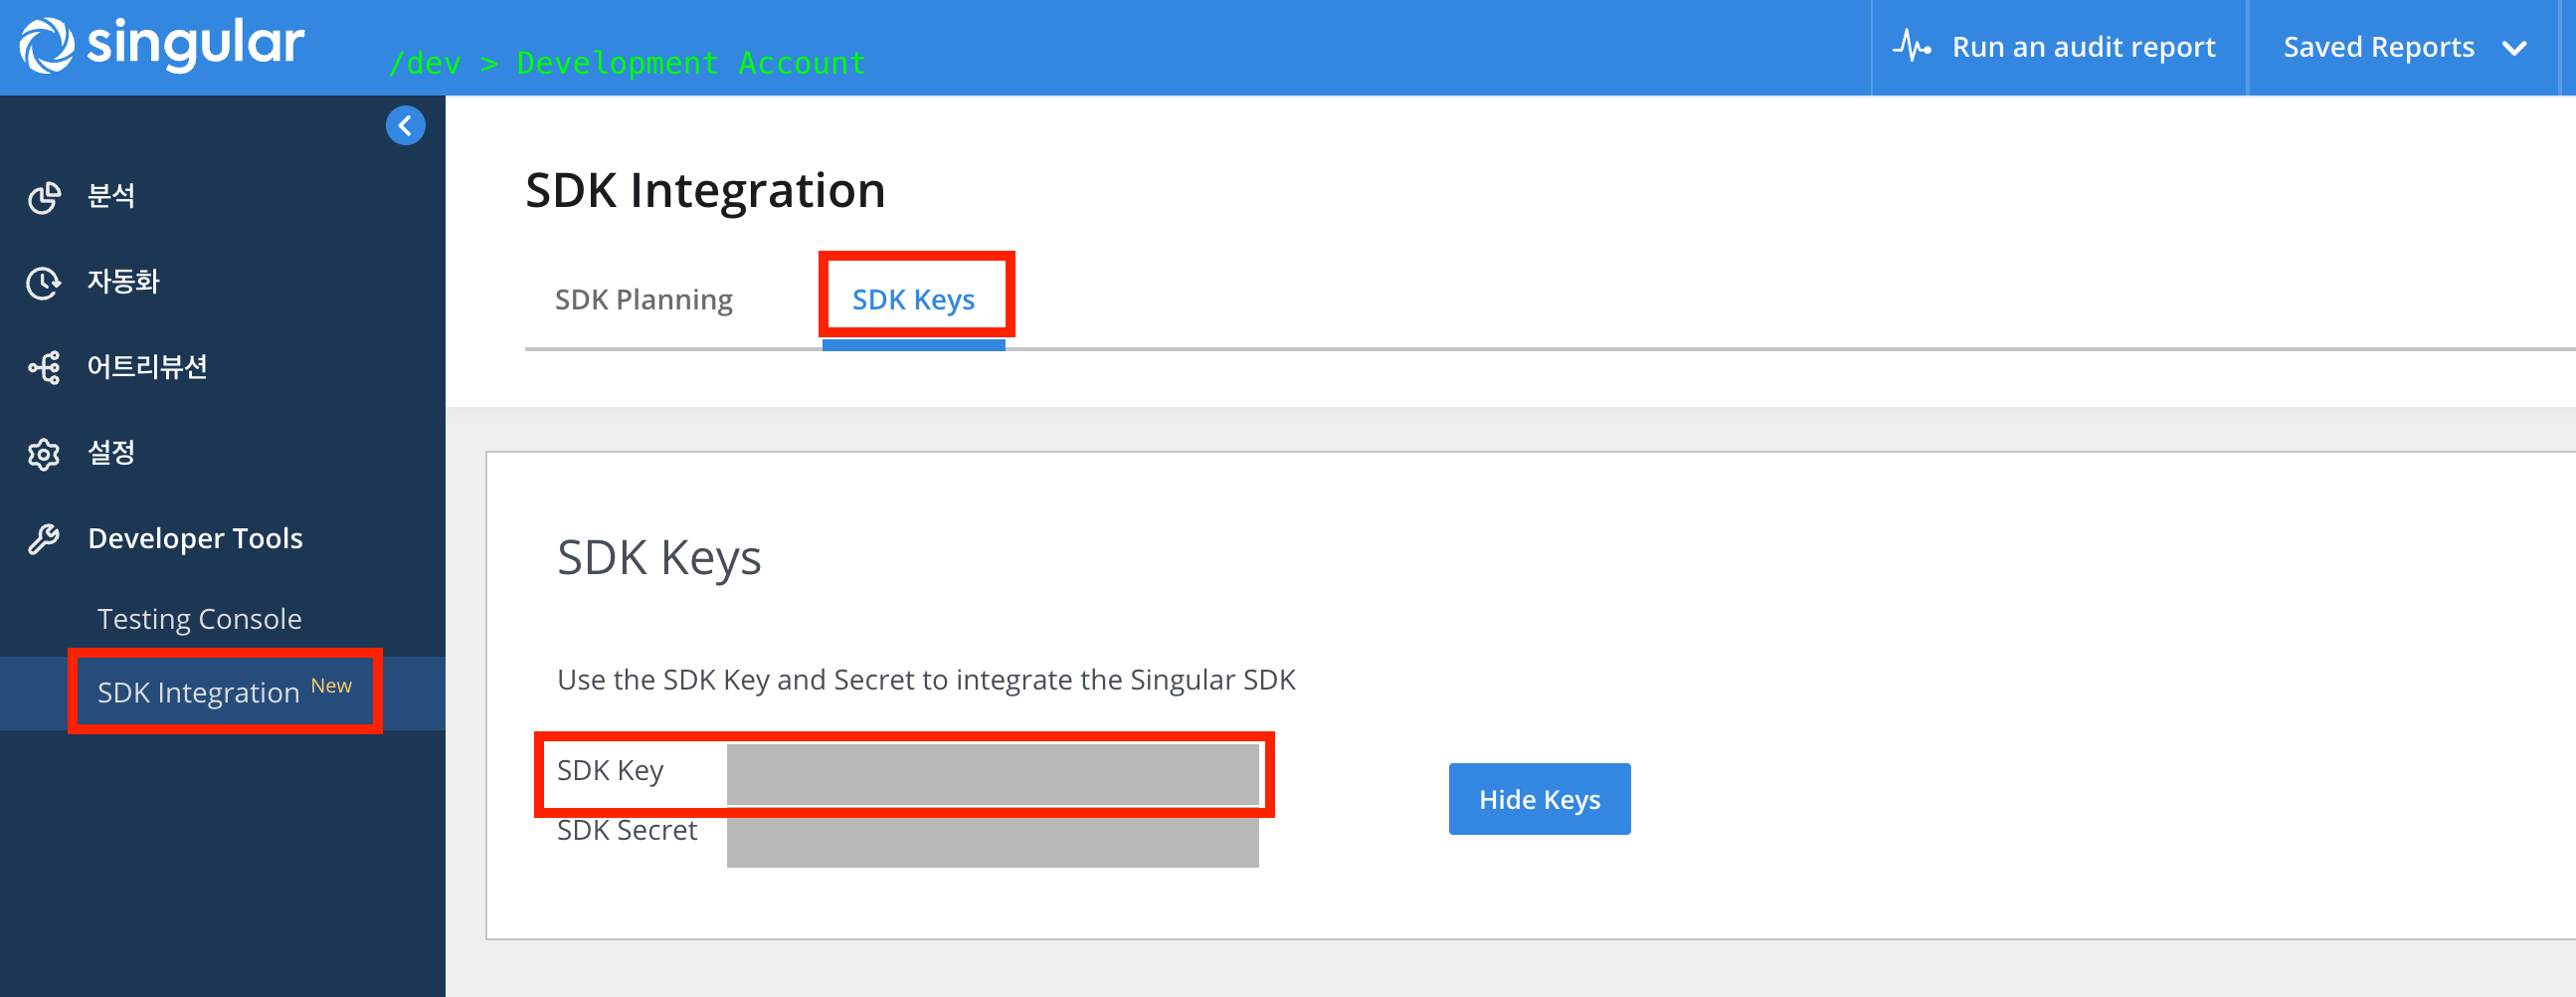This screenshot has width=2576, height=997.
Task: Open Testing Console in sidebar
Action: point(199,619)
